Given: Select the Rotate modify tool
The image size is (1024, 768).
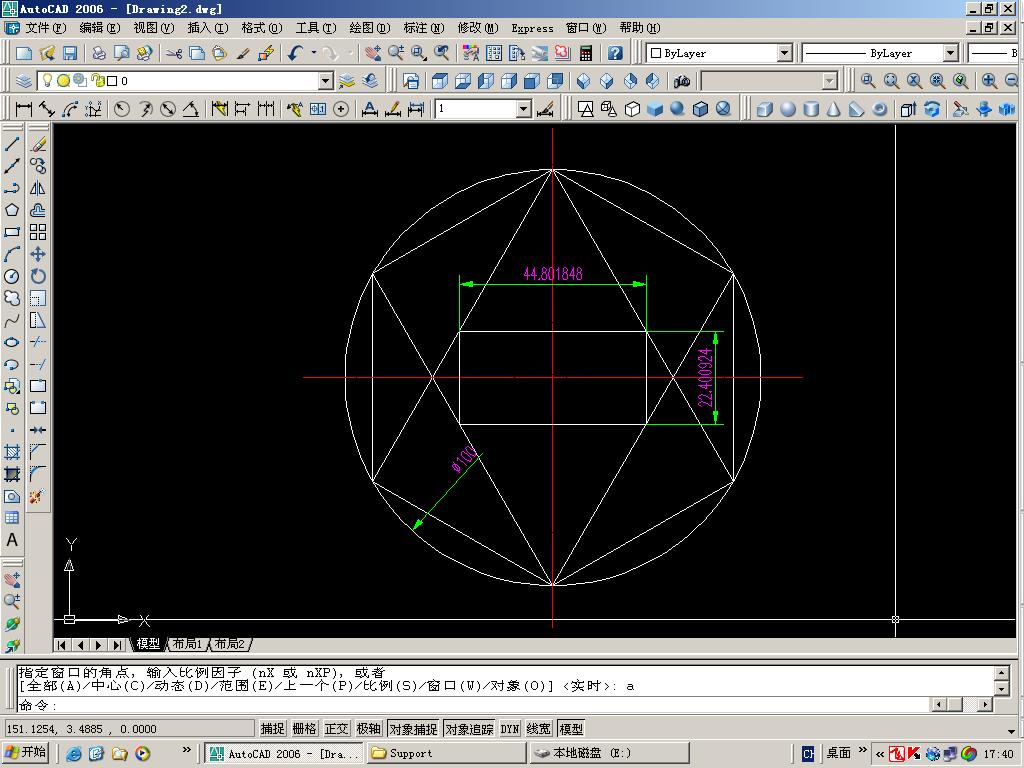Looking at the screenshot, I should [38, 276].
